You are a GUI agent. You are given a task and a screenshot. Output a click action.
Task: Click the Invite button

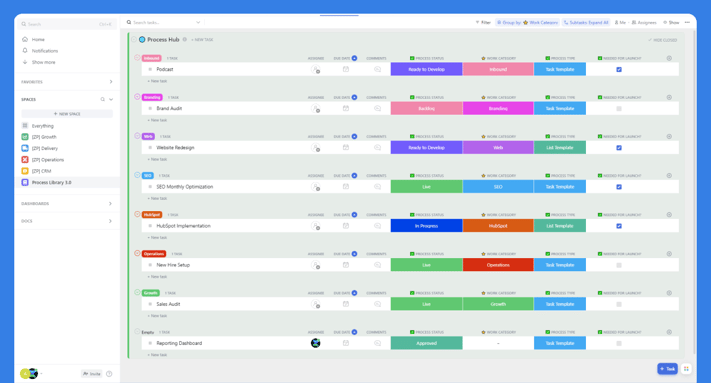pos(92,374)
